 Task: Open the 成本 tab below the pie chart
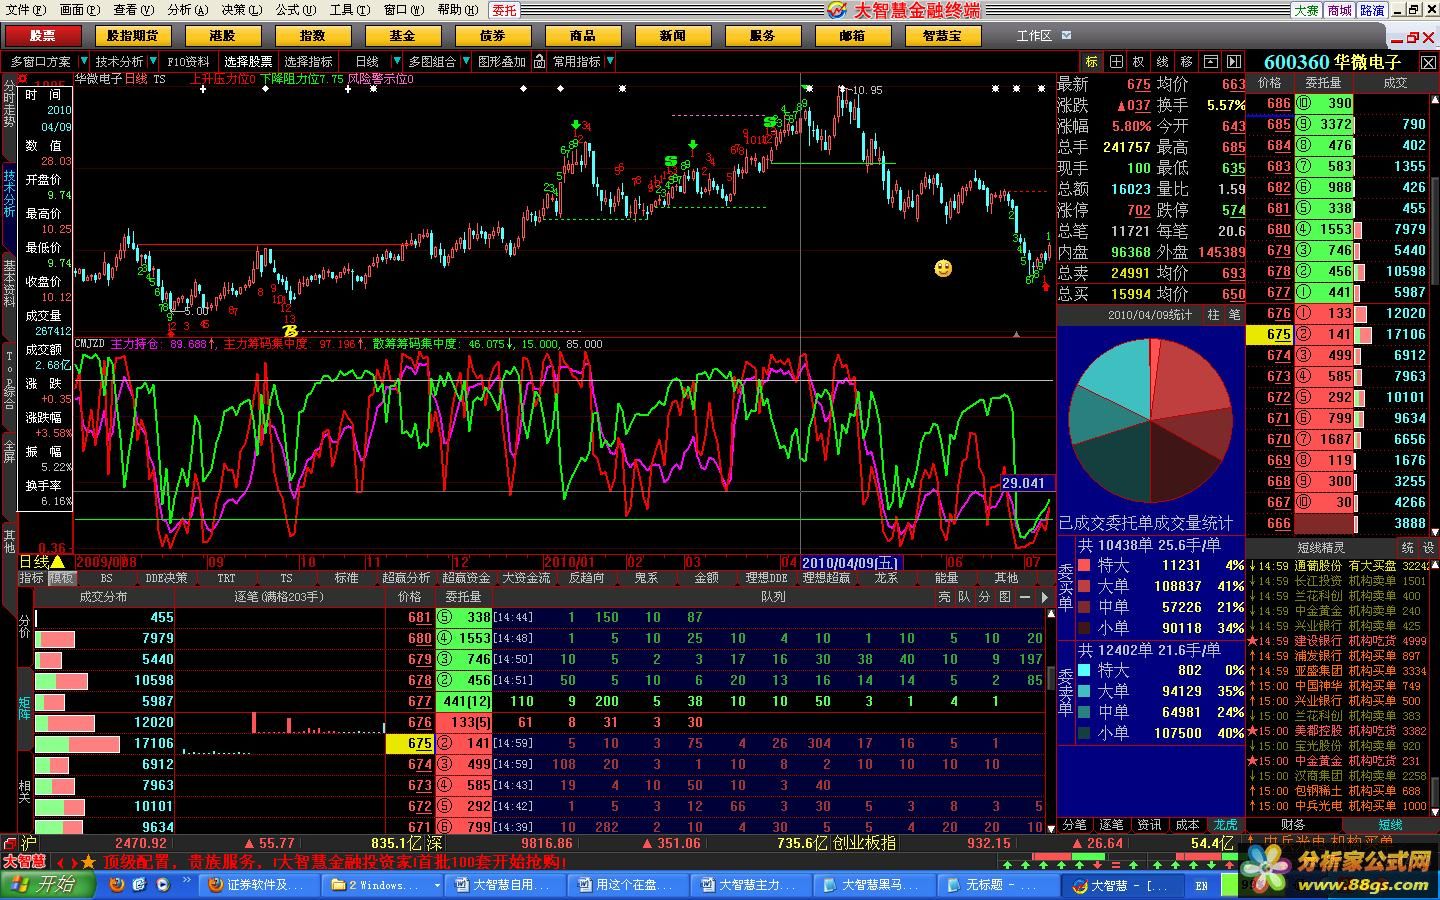pyautogui.click(x=1187, y=825)
